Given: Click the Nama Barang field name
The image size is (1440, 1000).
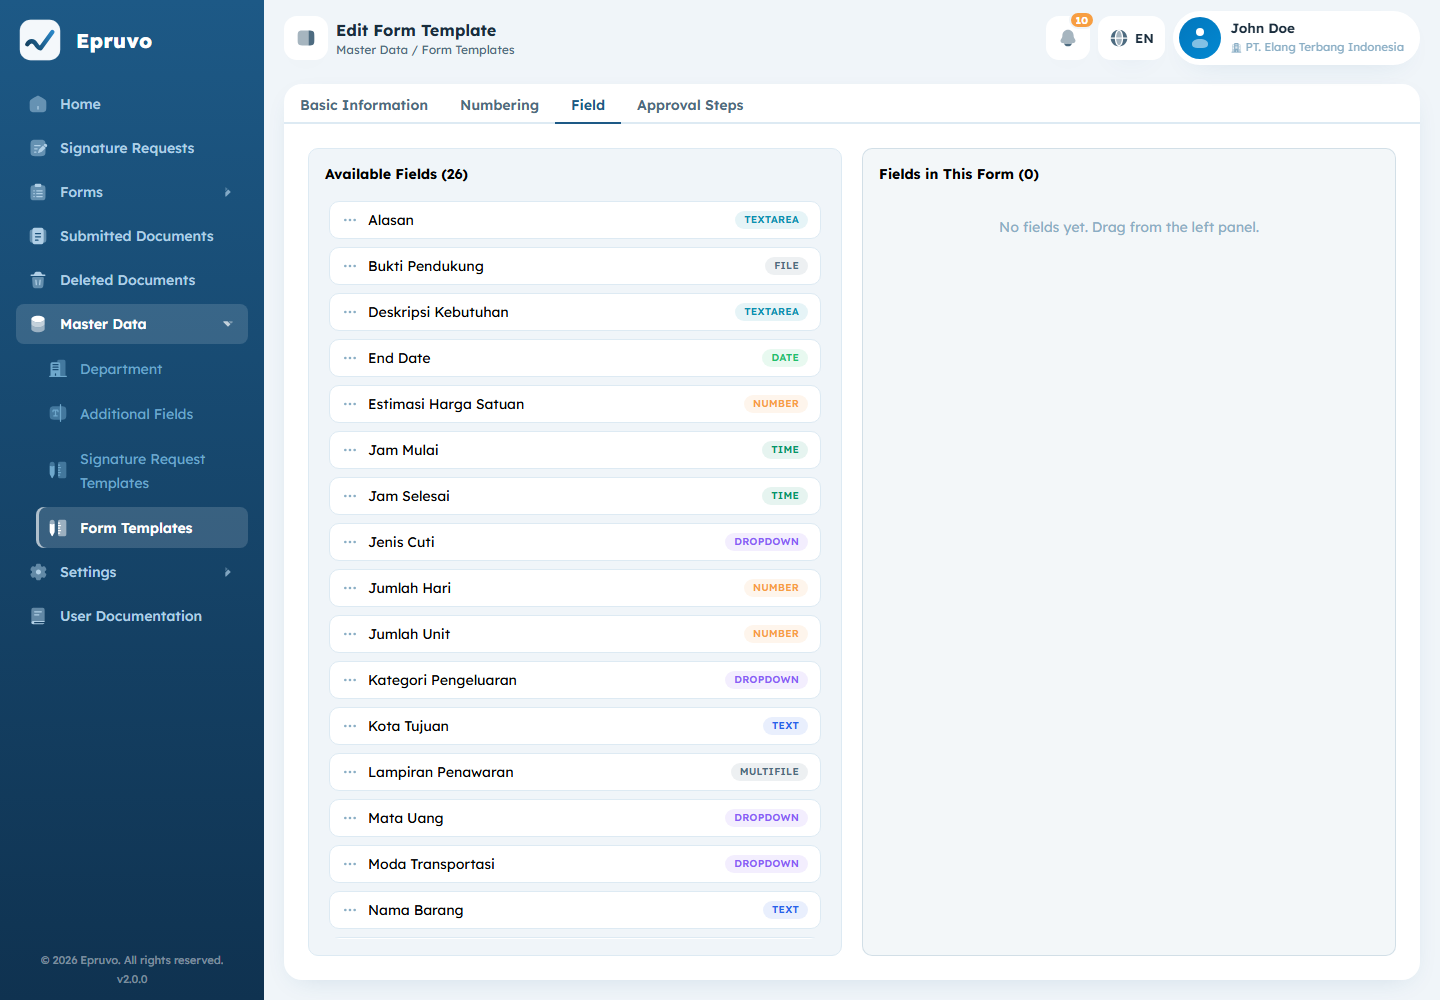Looking at the screenshot, I should [x=416, y=910].
